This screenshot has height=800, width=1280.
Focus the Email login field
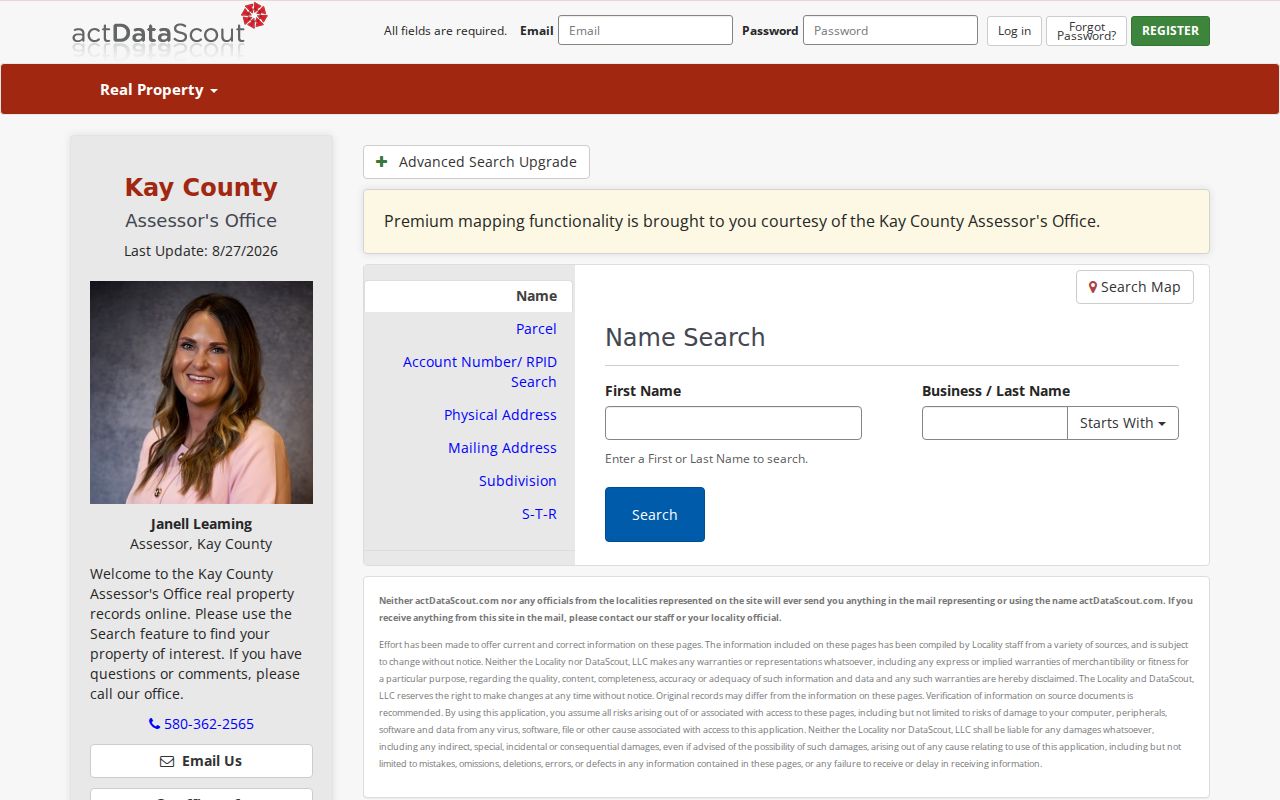click(x=645, y=30)
